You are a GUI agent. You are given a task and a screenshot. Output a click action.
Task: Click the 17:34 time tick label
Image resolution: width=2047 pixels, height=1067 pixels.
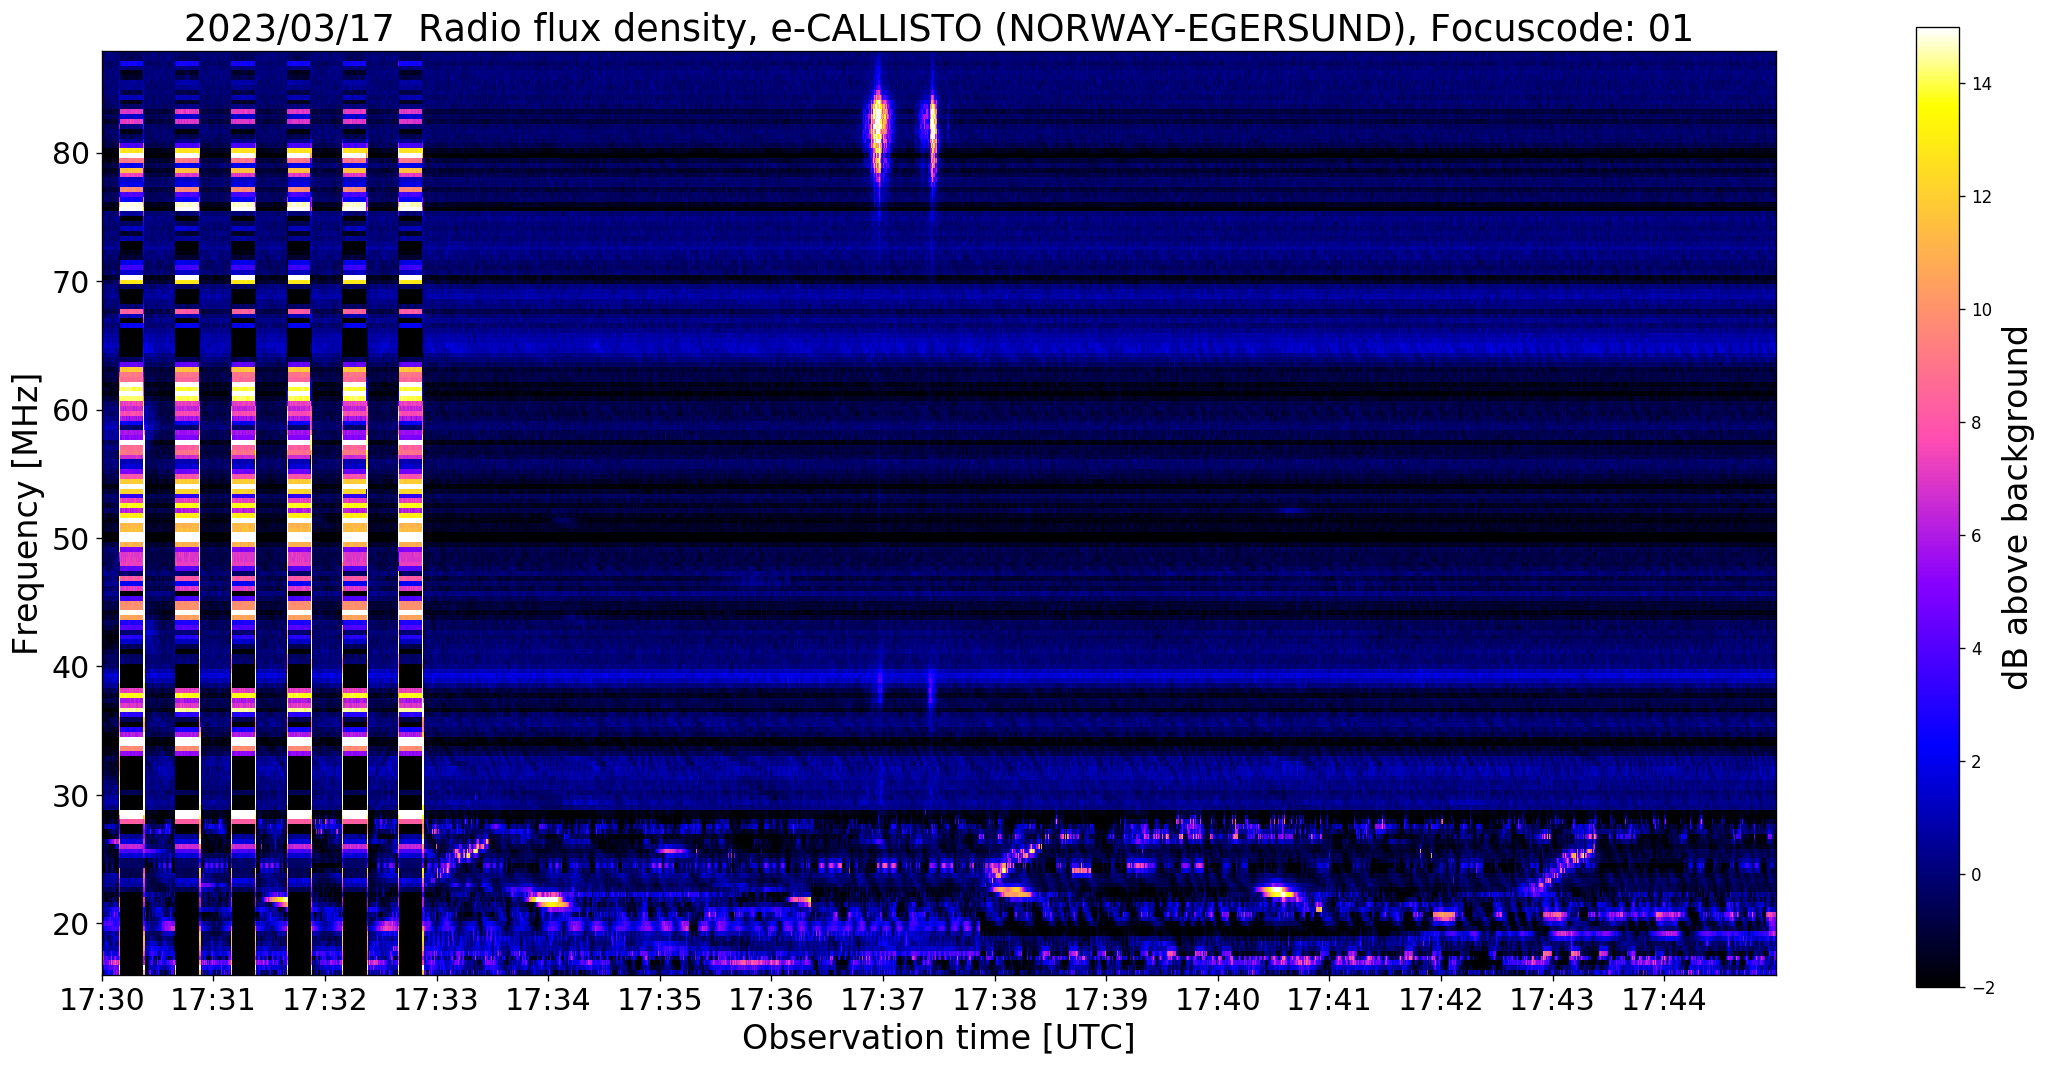point(548,999)
